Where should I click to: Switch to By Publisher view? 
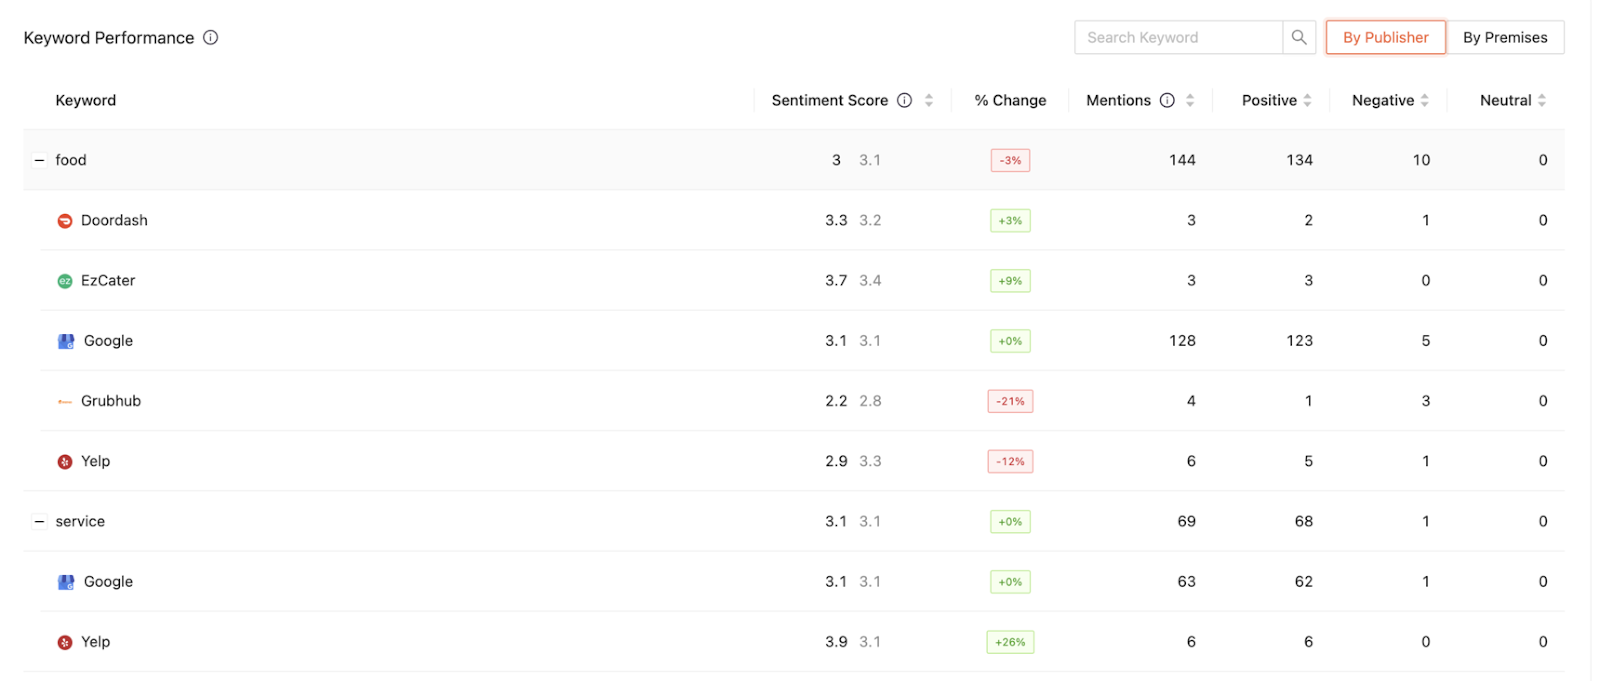pyautogui.click(x=1385, y=38)
